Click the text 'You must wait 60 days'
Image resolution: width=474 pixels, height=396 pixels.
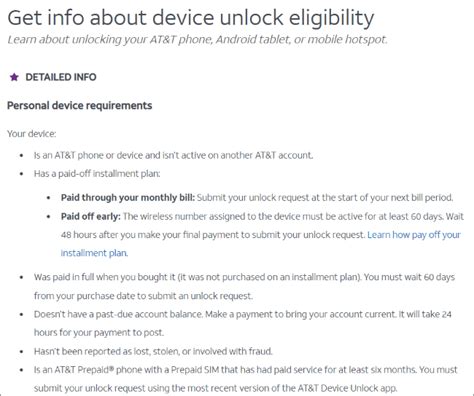(x=409, y=277)
